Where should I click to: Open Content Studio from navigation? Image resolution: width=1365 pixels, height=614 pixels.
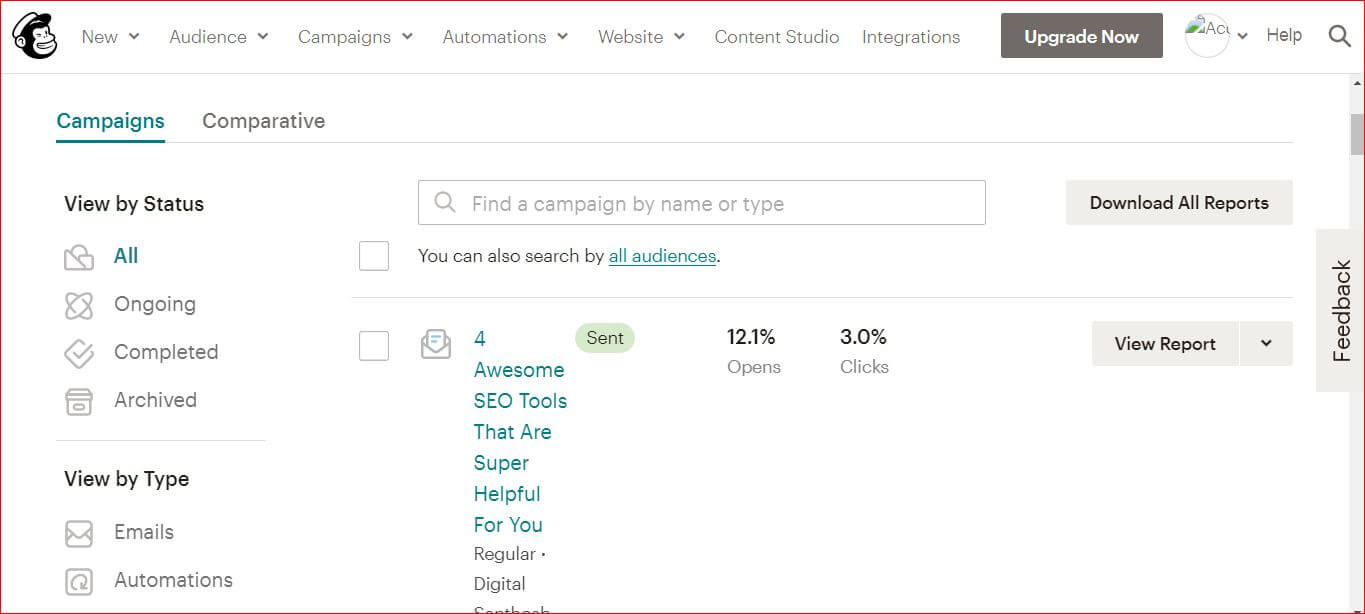pos(776,37)
